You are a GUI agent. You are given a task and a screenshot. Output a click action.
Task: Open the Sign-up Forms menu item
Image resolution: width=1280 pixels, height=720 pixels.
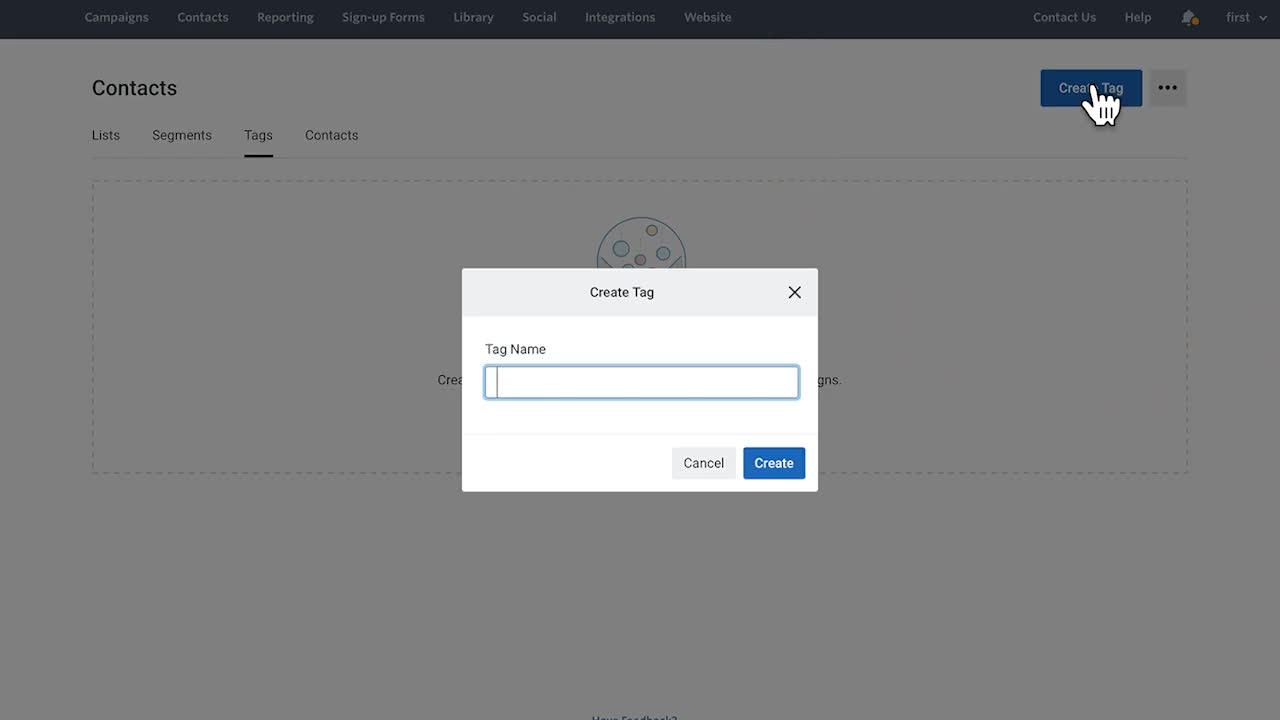[383, 17]
